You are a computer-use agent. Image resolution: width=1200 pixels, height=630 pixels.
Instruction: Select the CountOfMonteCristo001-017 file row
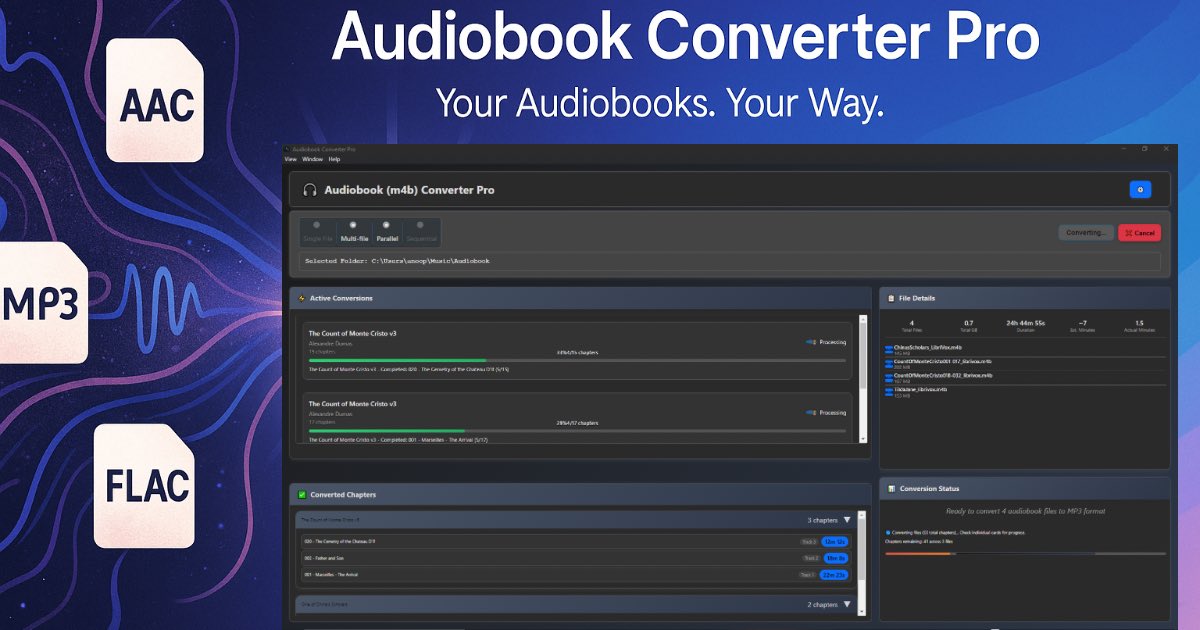point(1025,364)
